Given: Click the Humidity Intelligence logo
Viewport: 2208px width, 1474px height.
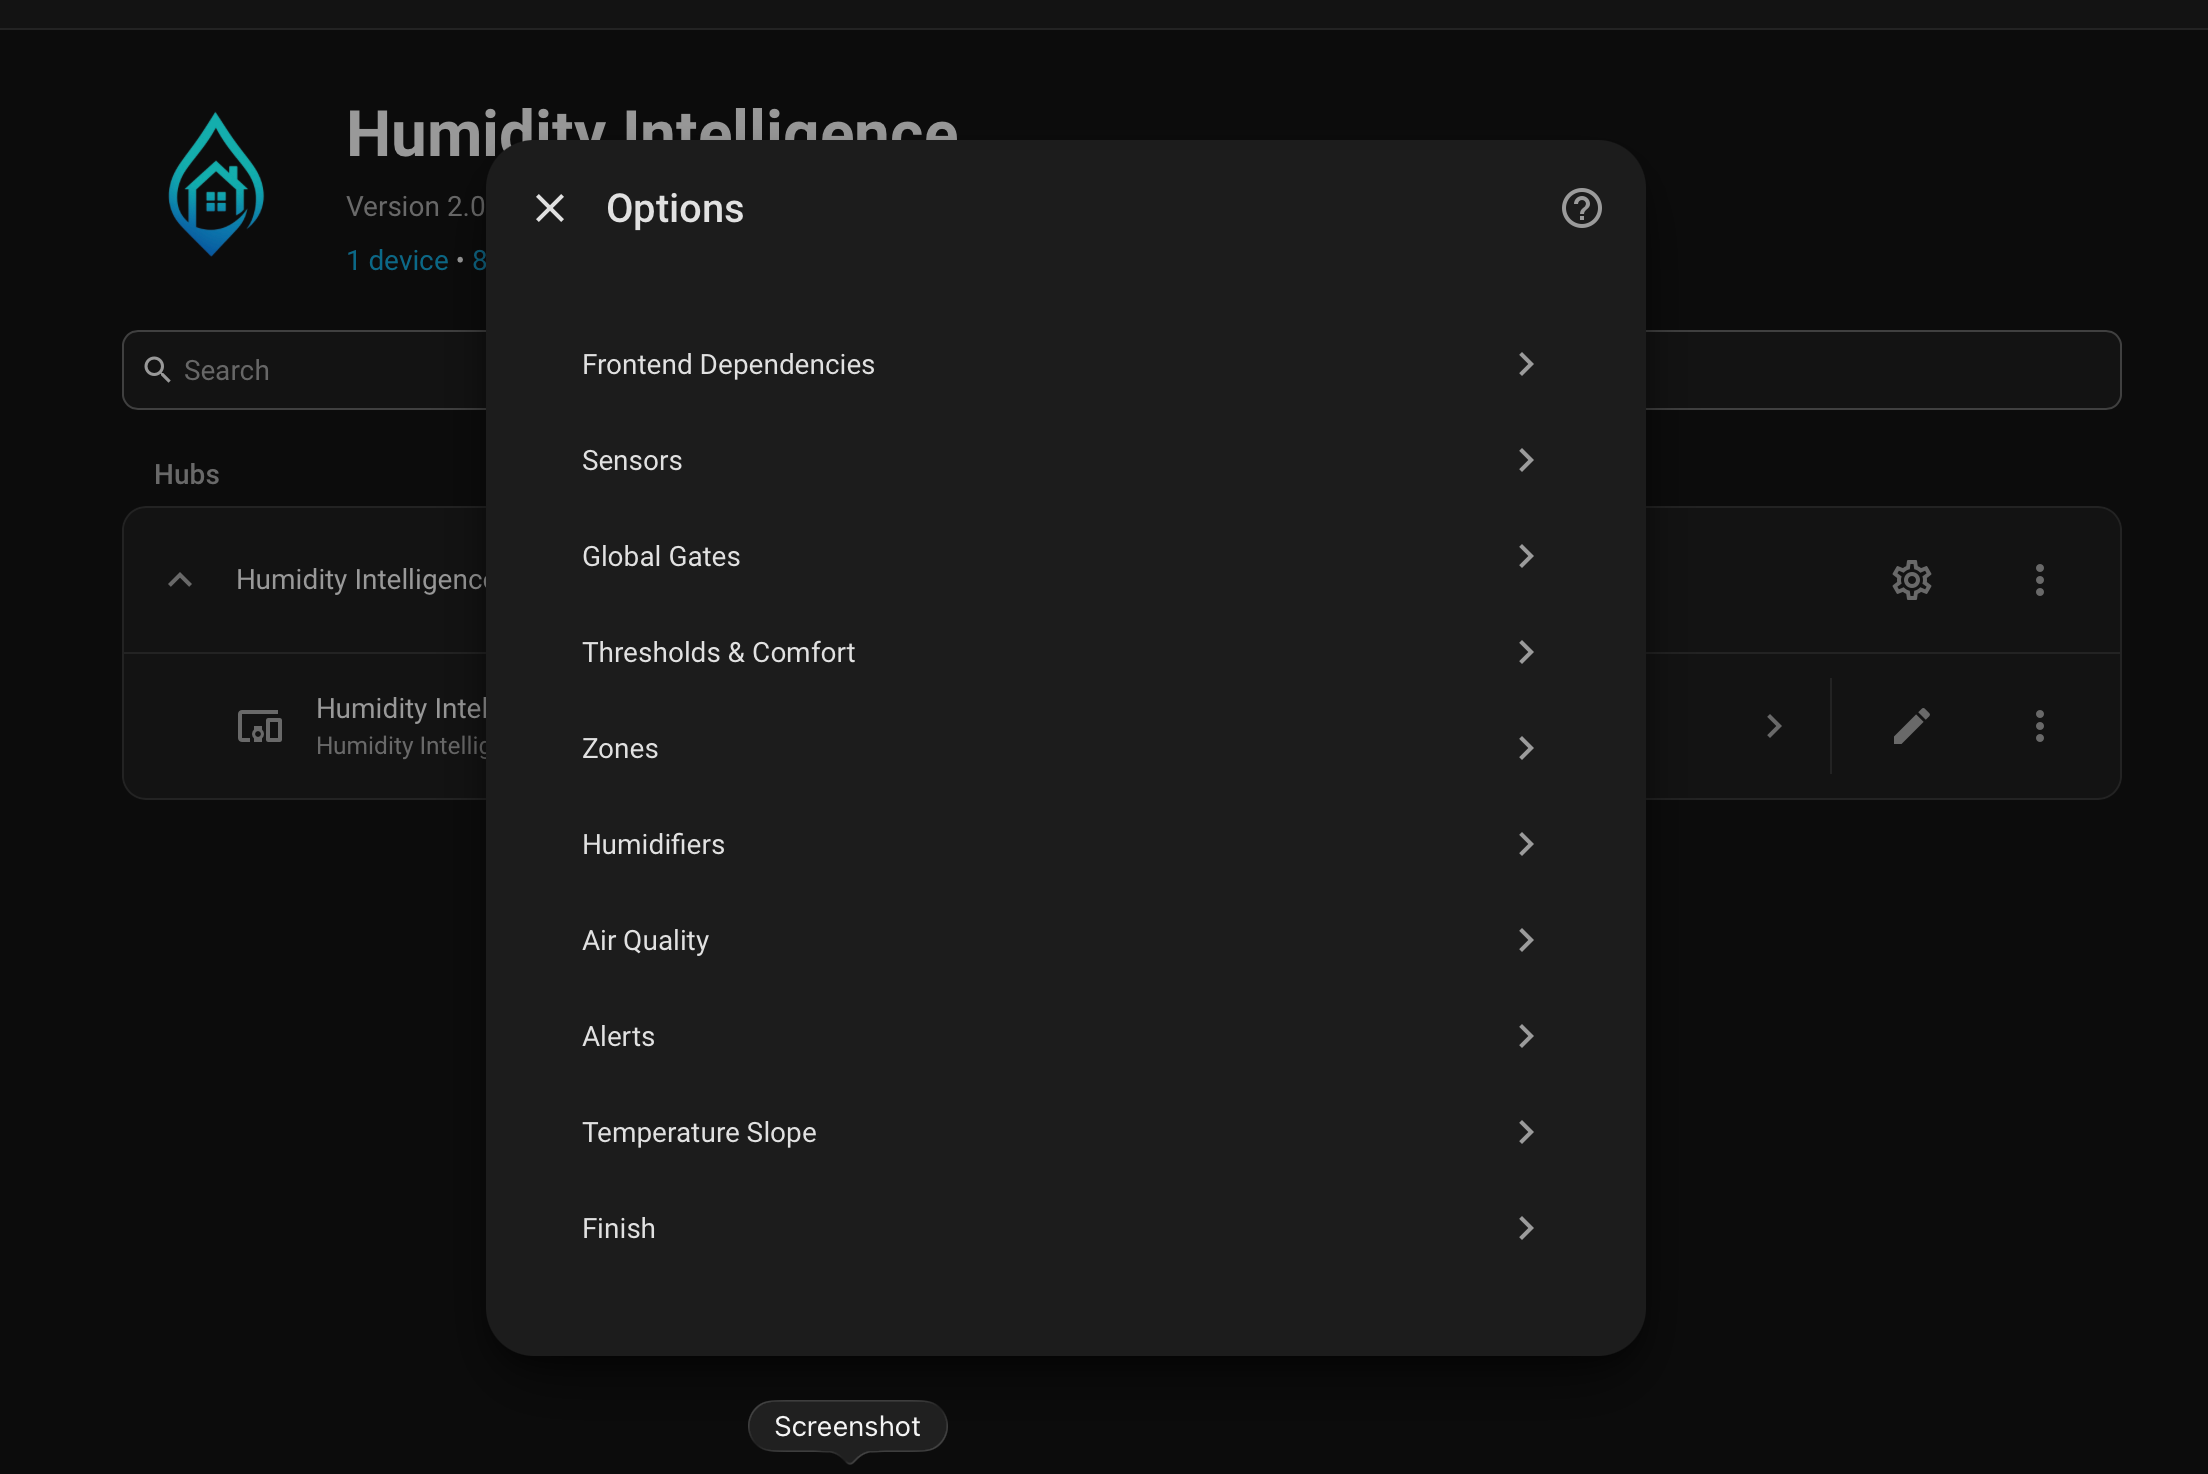Looking at the screenshot, I should (215, 184).
